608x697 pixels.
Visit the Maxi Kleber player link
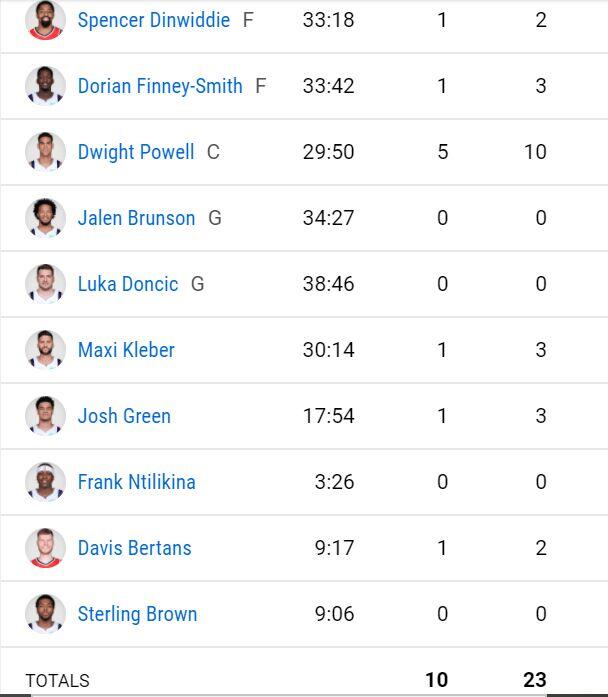click(x=126, y=350)
